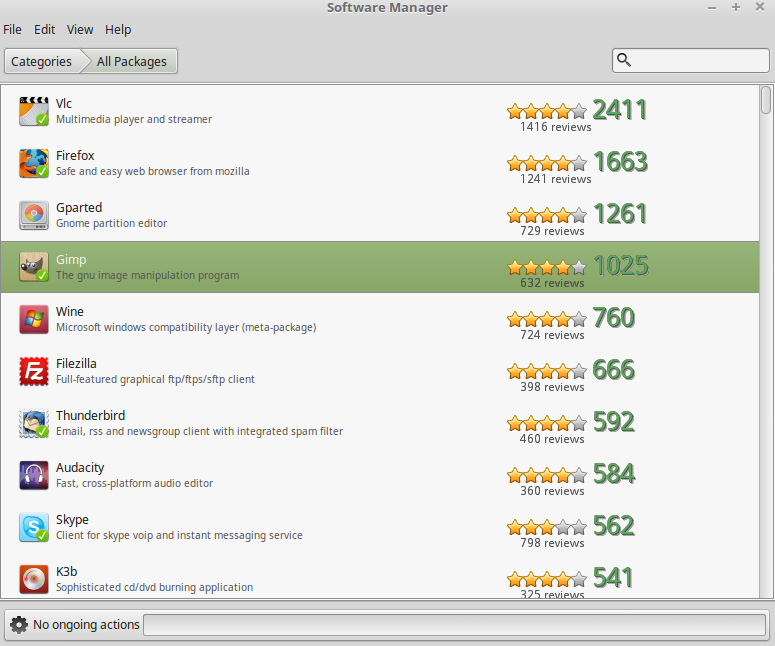Click the Filezilla application icon
775x646 pixels.
tap(34, 371)
